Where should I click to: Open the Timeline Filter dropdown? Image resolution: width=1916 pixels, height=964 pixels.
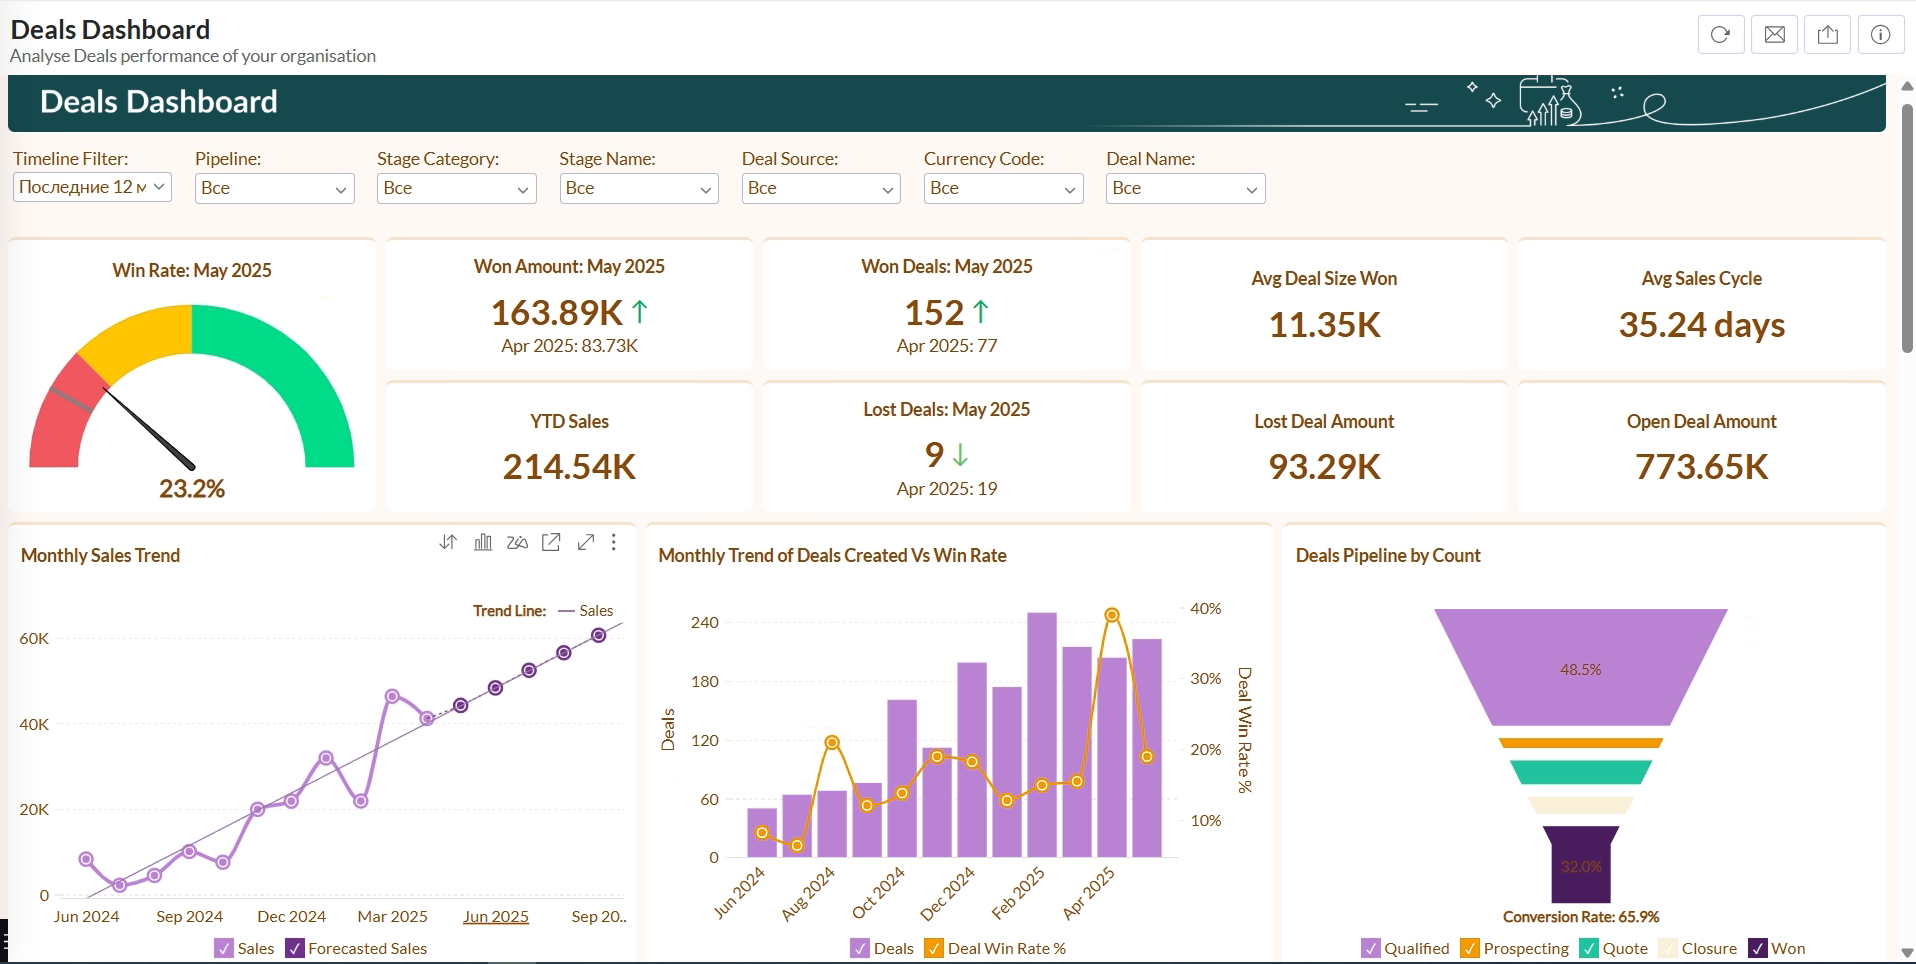click(x=92, y=187)
